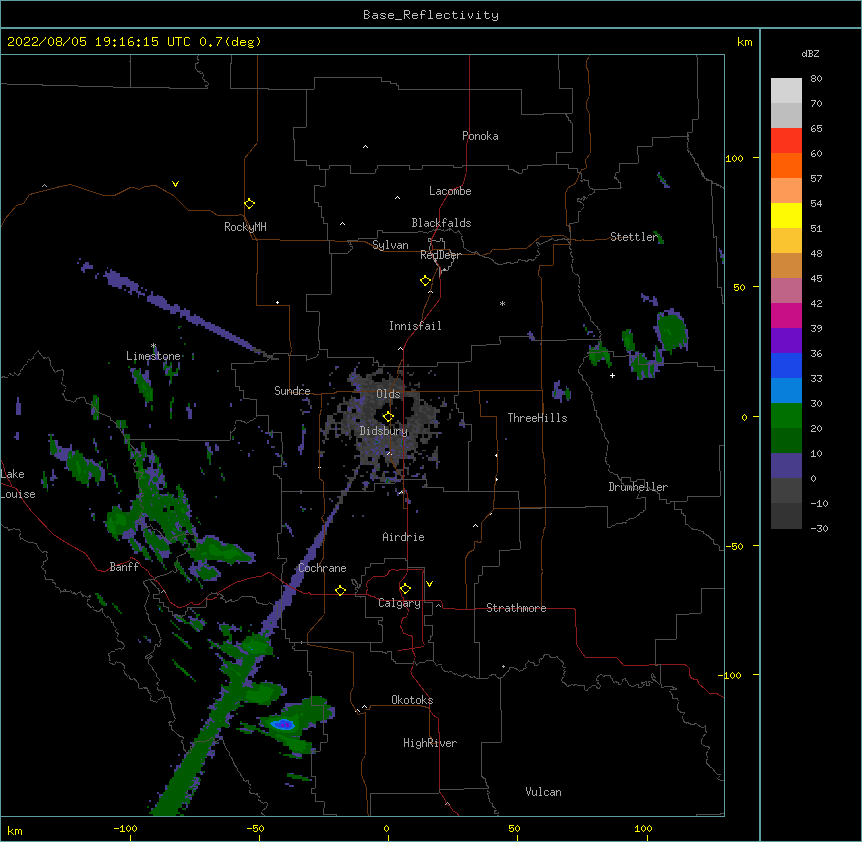Click the purple 10 dBZ legend swatch
Viewport: 862px width, 842px height.
pos(786,466)
